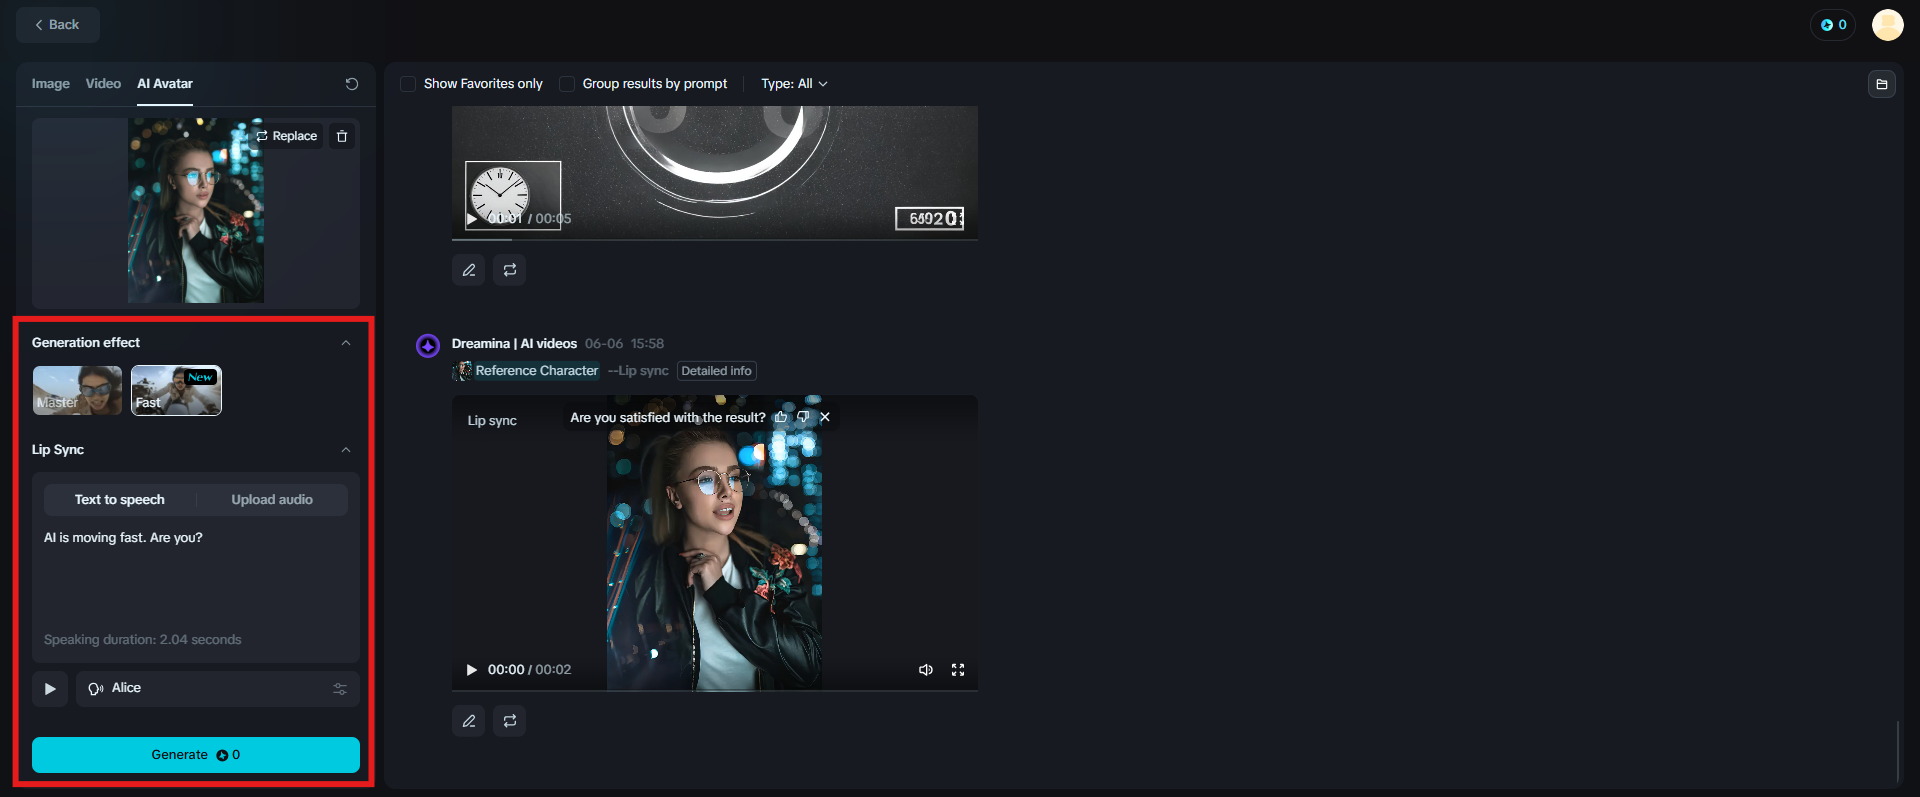This screenshot has width=1920, height=797.
Task: Click the 'Speaking duration: 2.04 seconds' text
Action: [143, 640]
